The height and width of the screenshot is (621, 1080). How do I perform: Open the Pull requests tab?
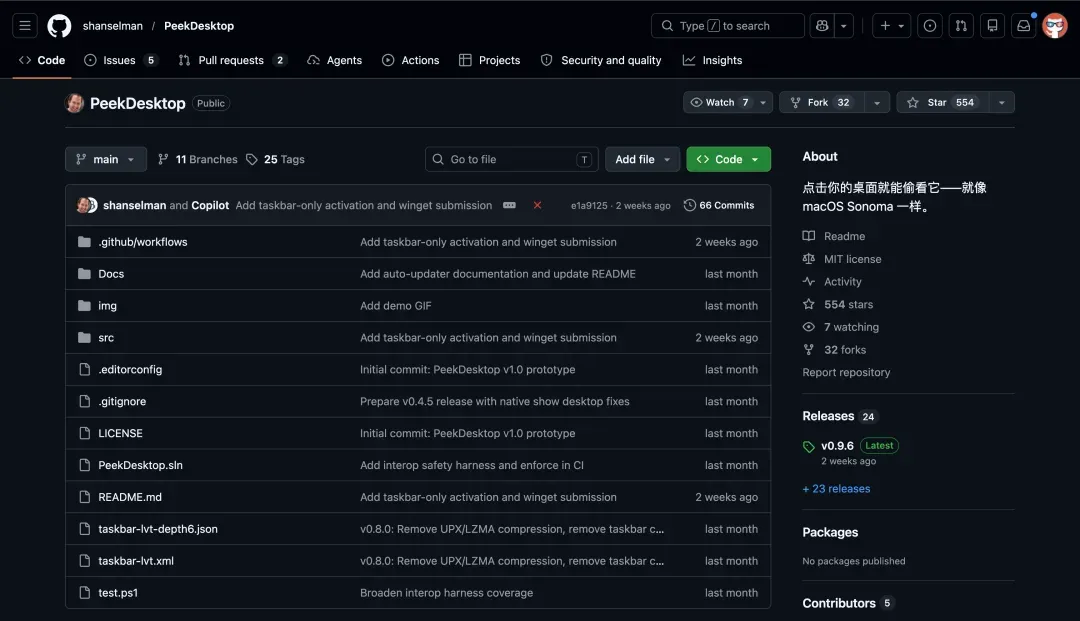(x=232, y=60)
